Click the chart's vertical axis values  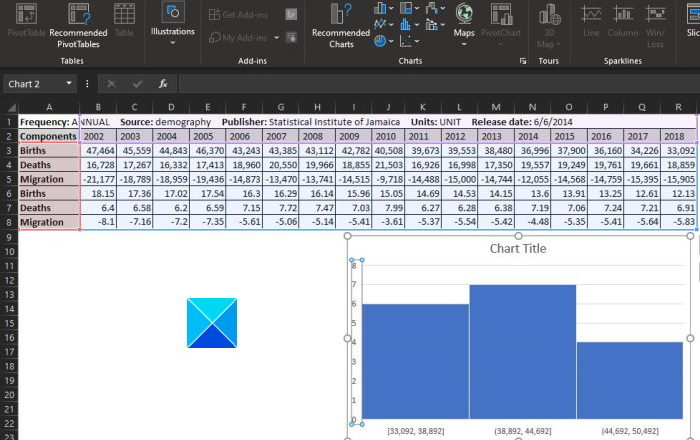[355, 343]
